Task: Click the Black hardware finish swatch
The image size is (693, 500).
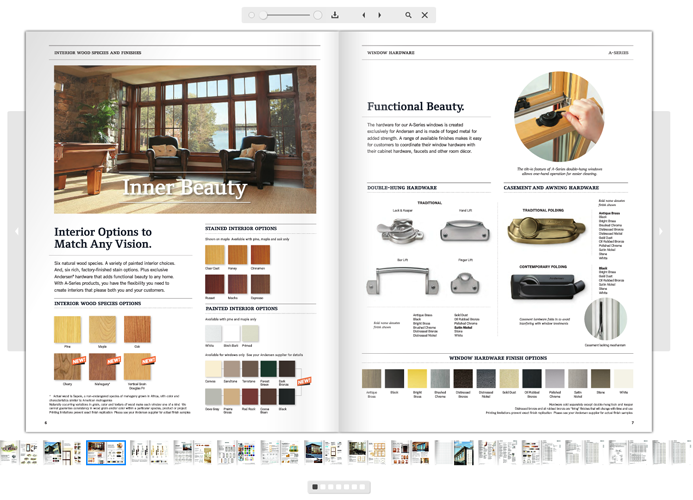Action: click(394, 378)
